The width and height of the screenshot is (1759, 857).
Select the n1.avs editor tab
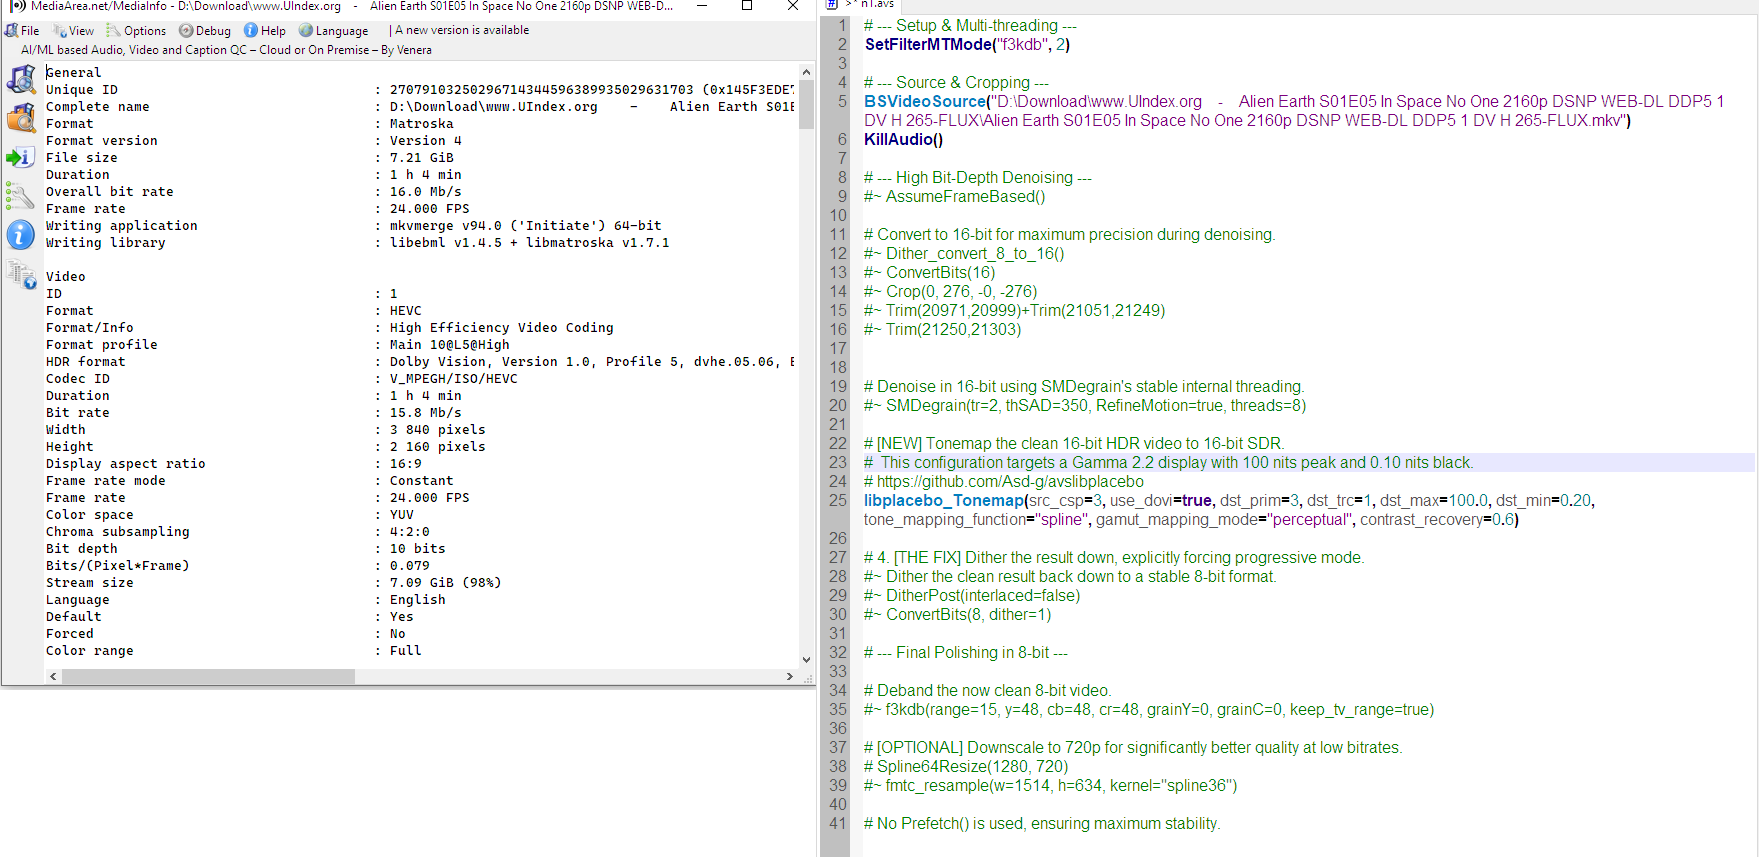click(877, 5)
